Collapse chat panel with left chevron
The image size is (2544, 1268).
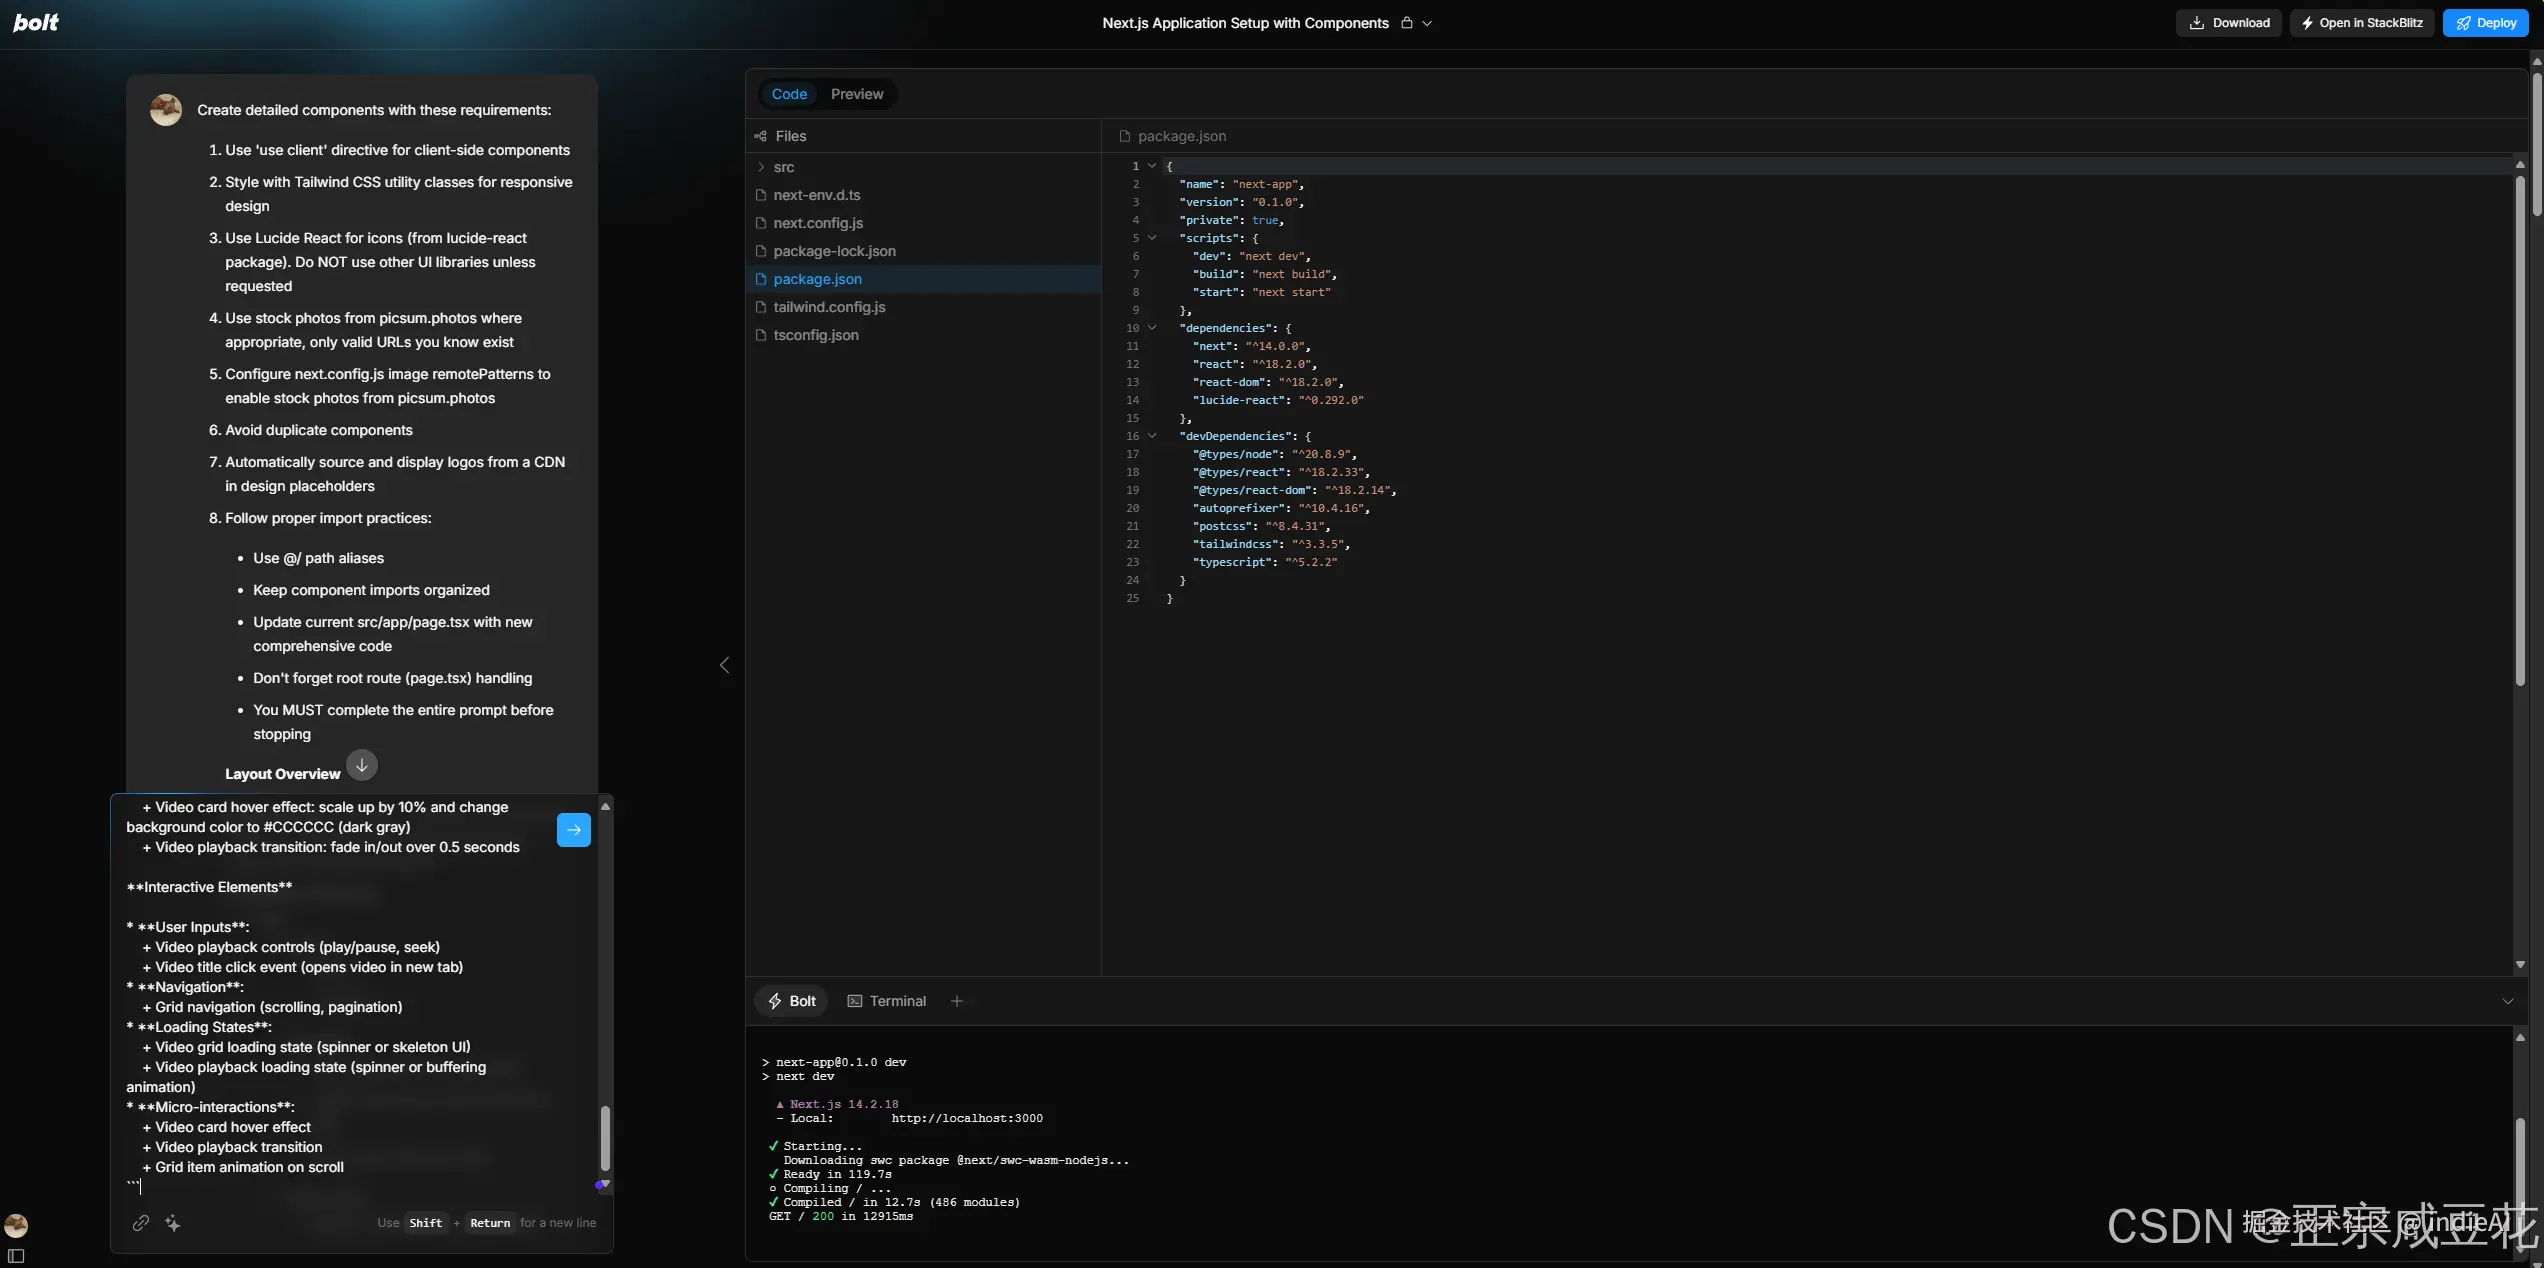(725, 665)
